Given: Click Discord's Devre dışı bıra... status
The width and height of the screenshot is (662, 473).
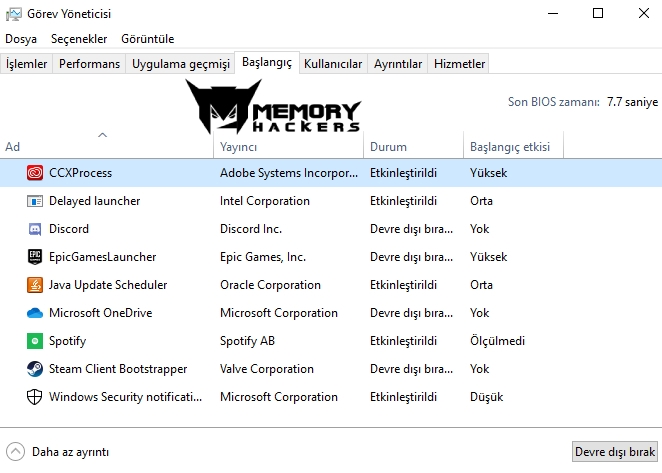Looking at the screenshot, I should pos(411,229).
